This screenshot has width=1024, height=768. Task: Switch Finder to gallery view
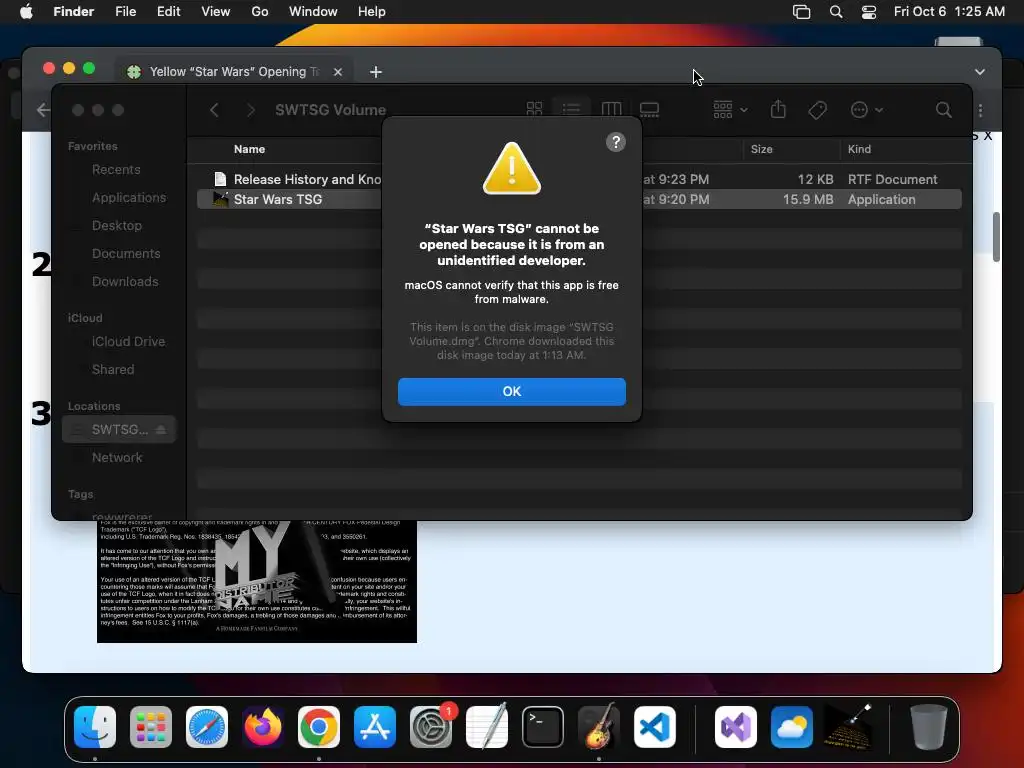pos(649,109)
